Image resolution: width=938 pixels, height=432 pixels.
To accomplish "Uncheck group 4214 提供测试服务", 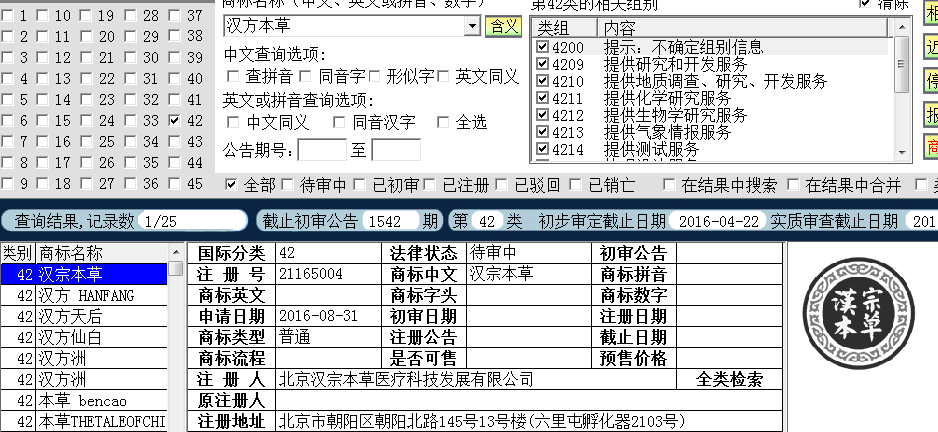I will point(542,147).
